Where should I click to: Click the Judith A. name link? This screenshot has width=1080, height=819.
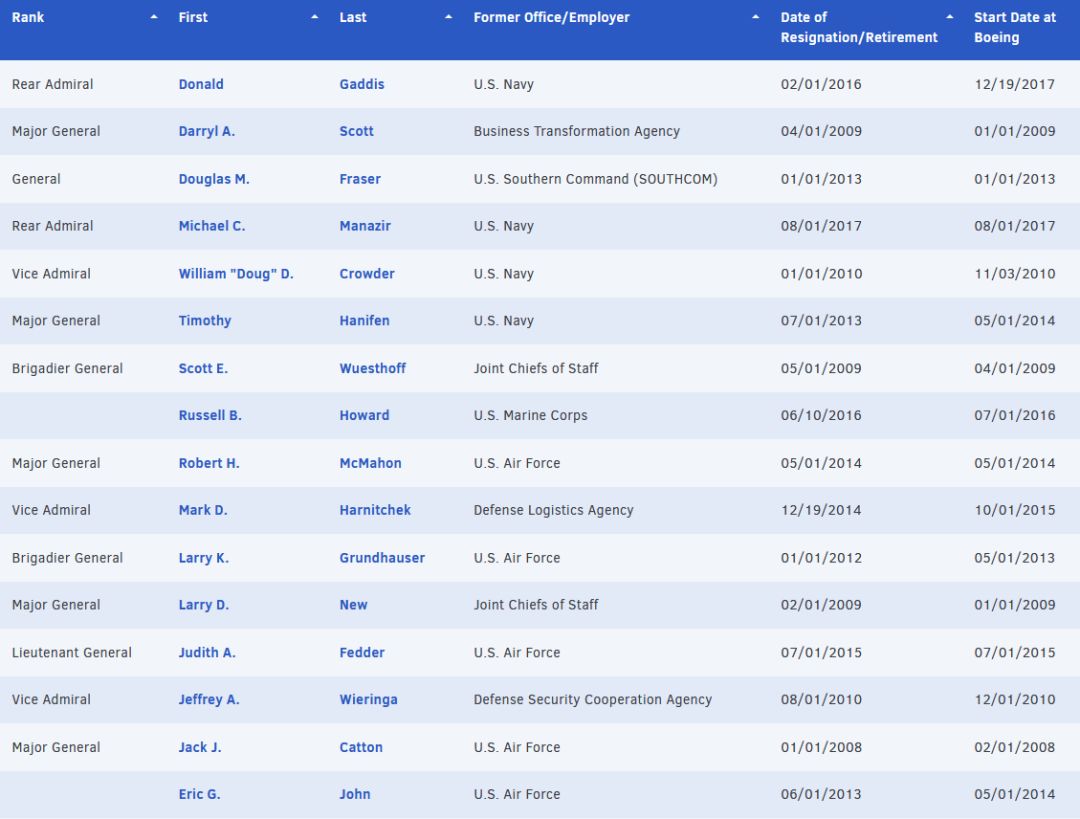point(207,653)
